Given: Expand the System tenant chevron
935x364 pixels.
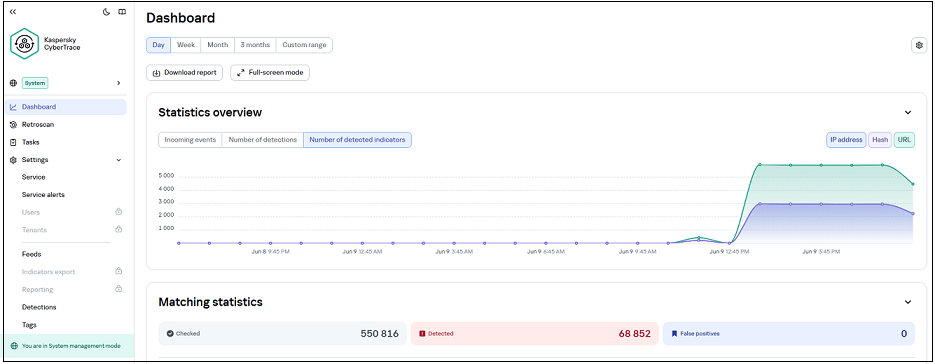Looking at the screenshot, I should (118, 83).
